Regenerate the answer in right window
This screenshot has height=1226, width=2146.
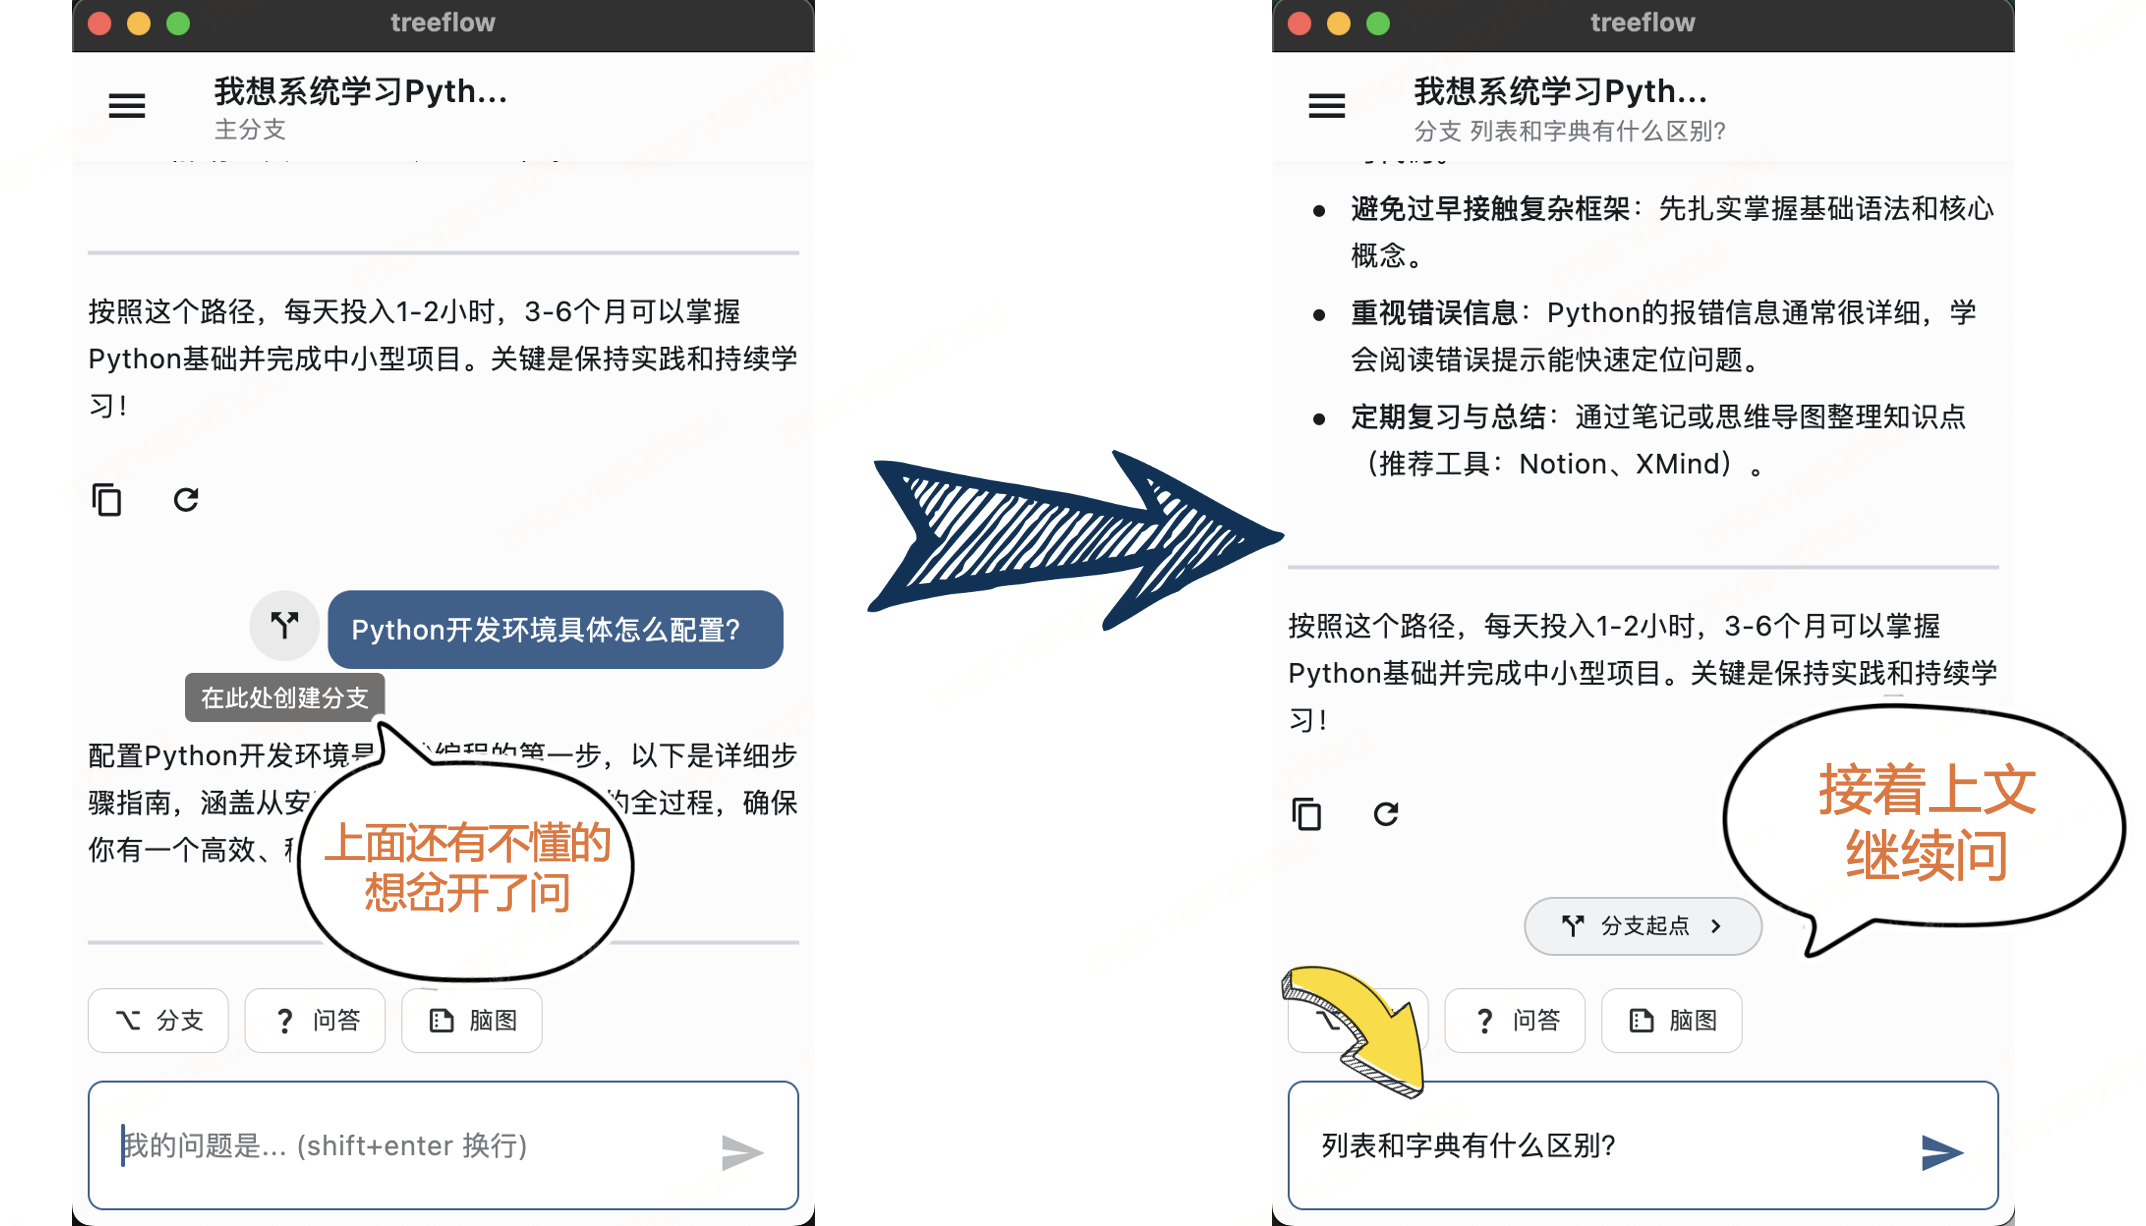pos(1386,814)
